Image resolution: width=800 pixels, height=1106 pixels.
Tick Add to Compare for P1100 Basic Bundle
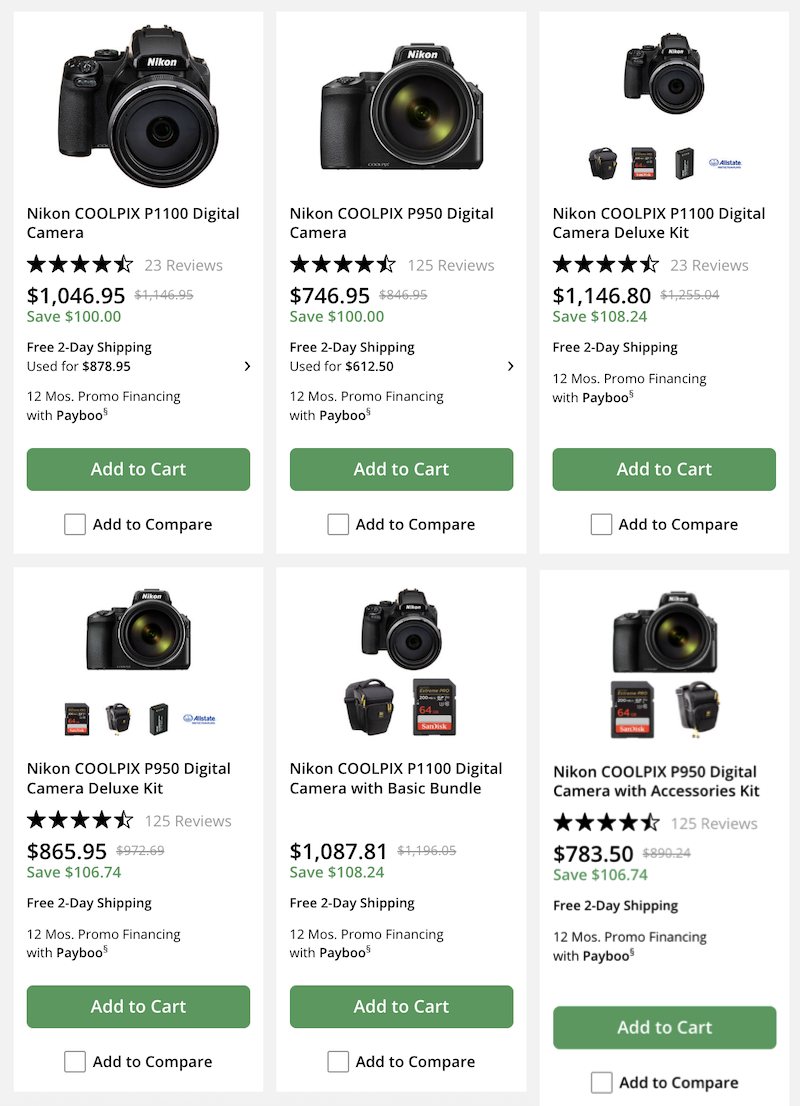click(338, 1061)
